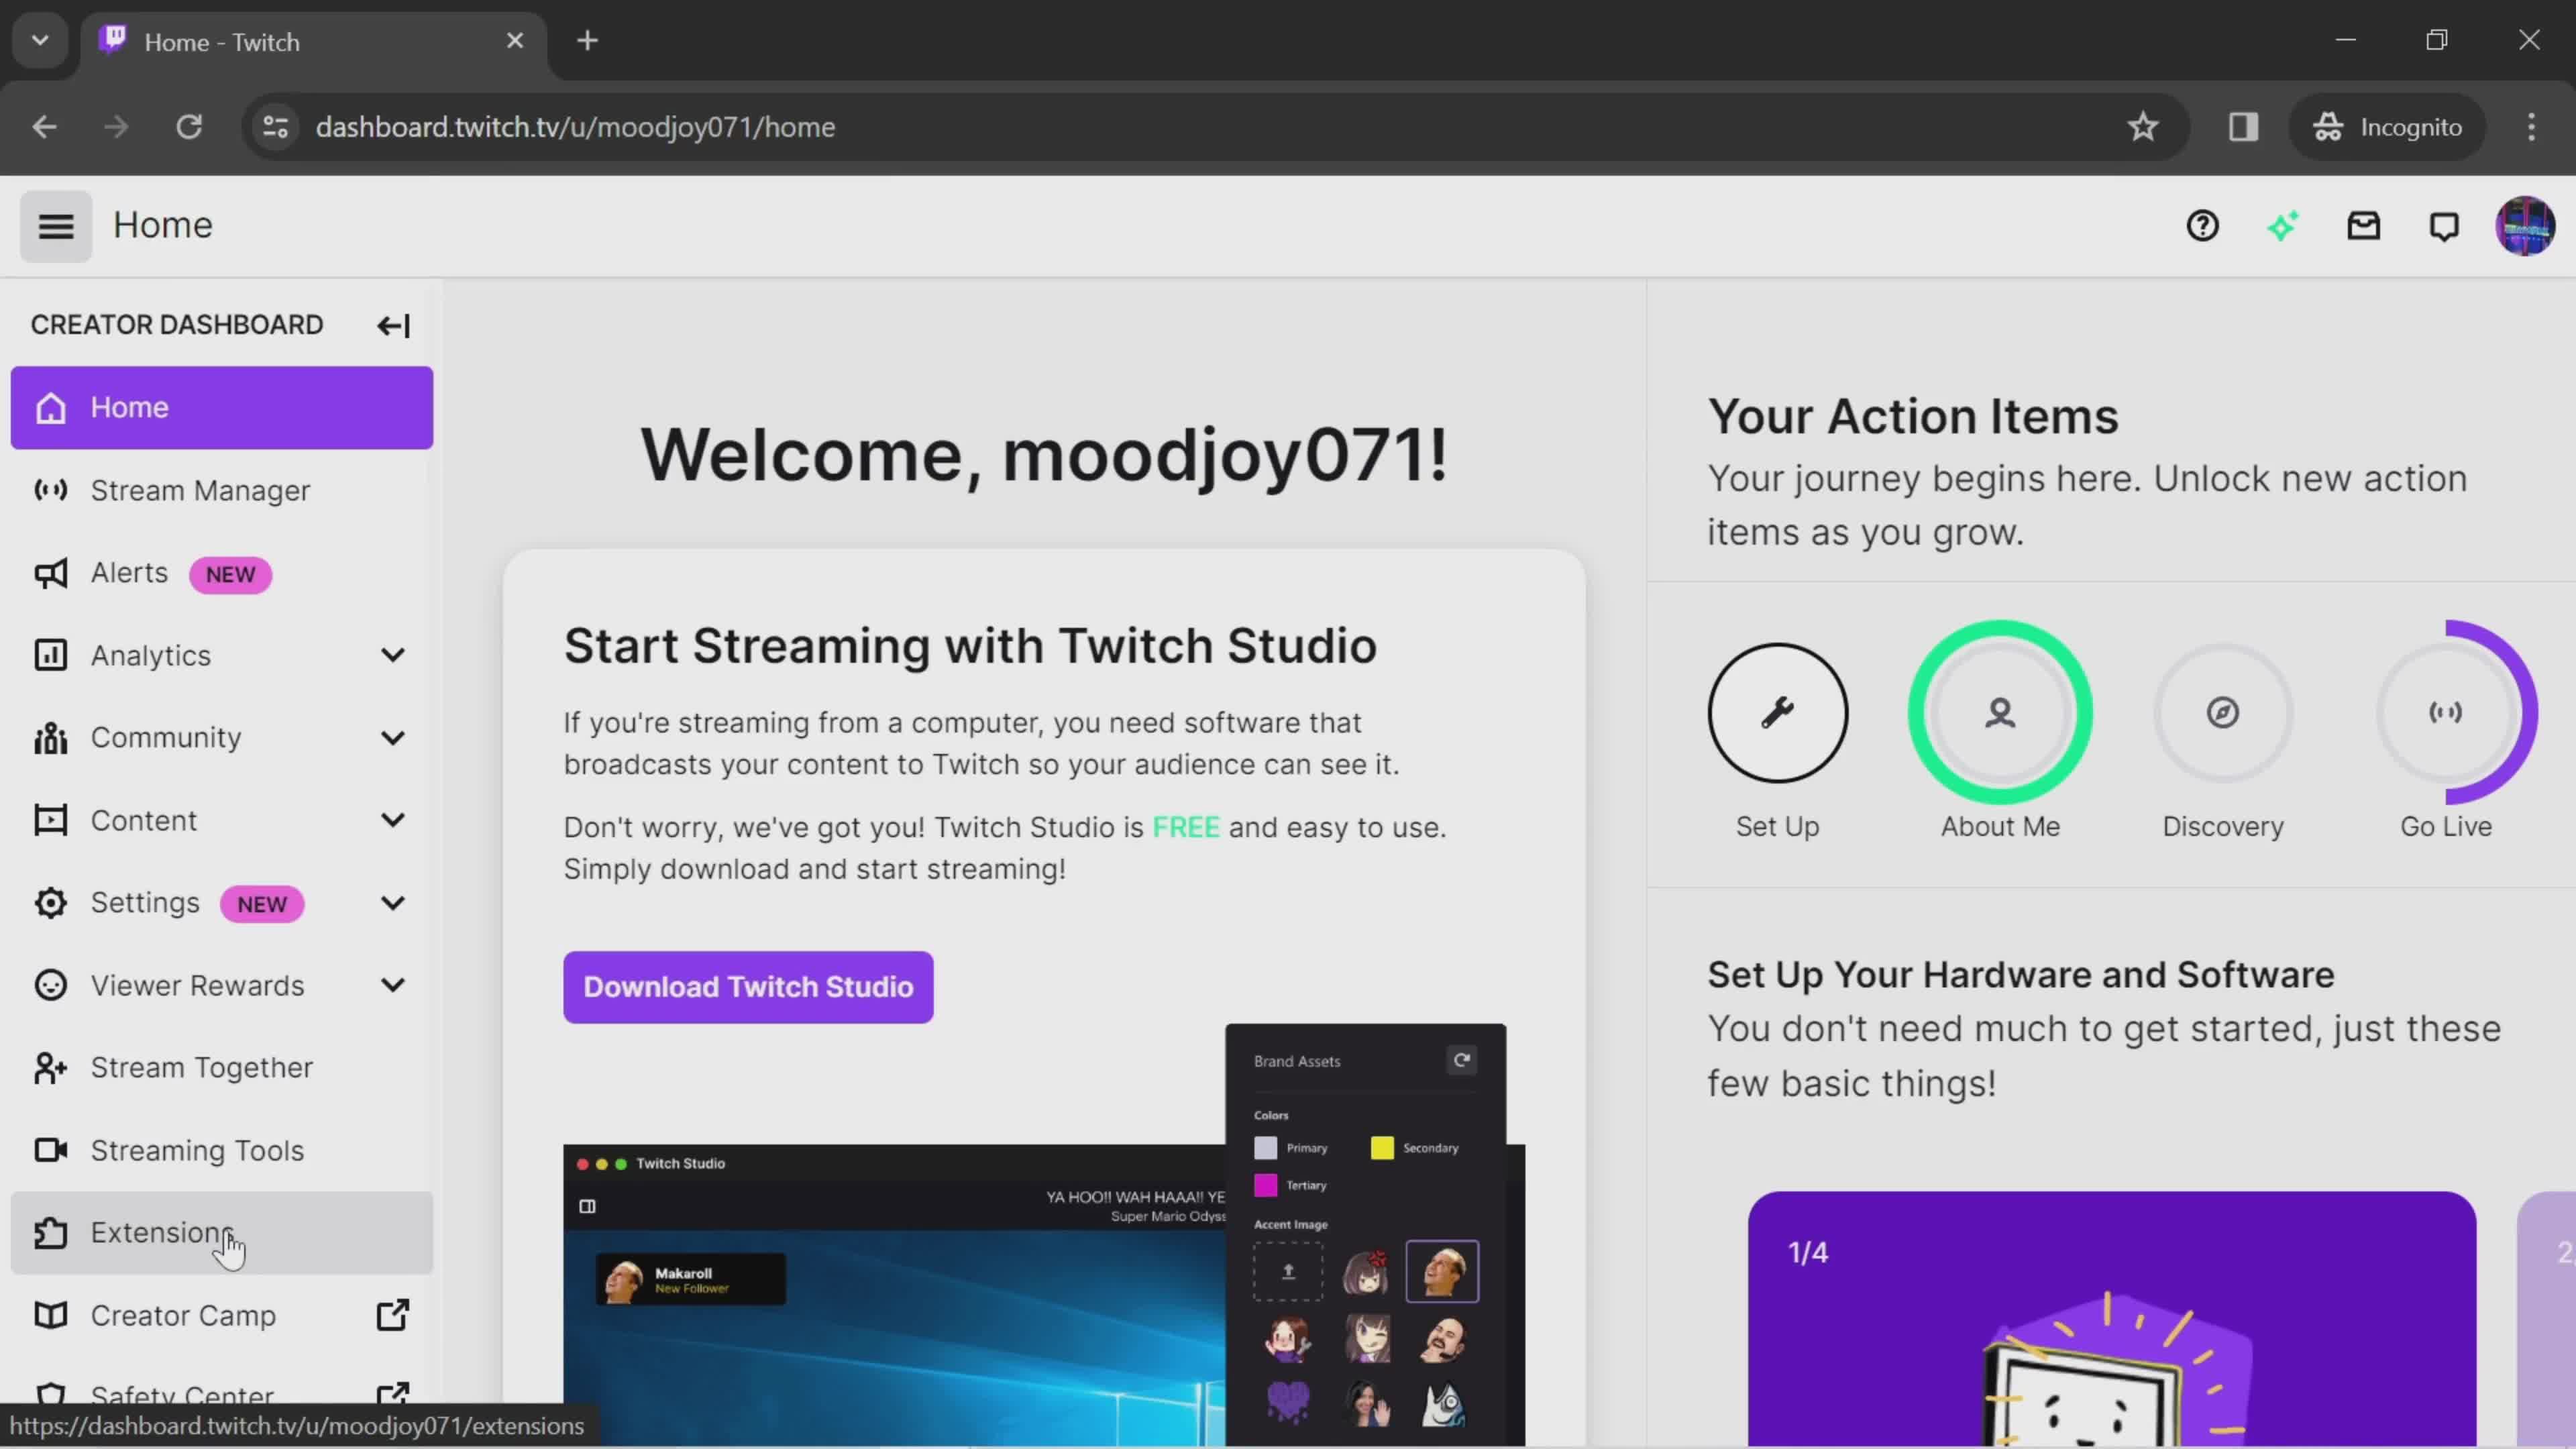Viewport: 2576px width, 1449px height.
Task: Open the browser side panel icon
Action: (2243, 127)
